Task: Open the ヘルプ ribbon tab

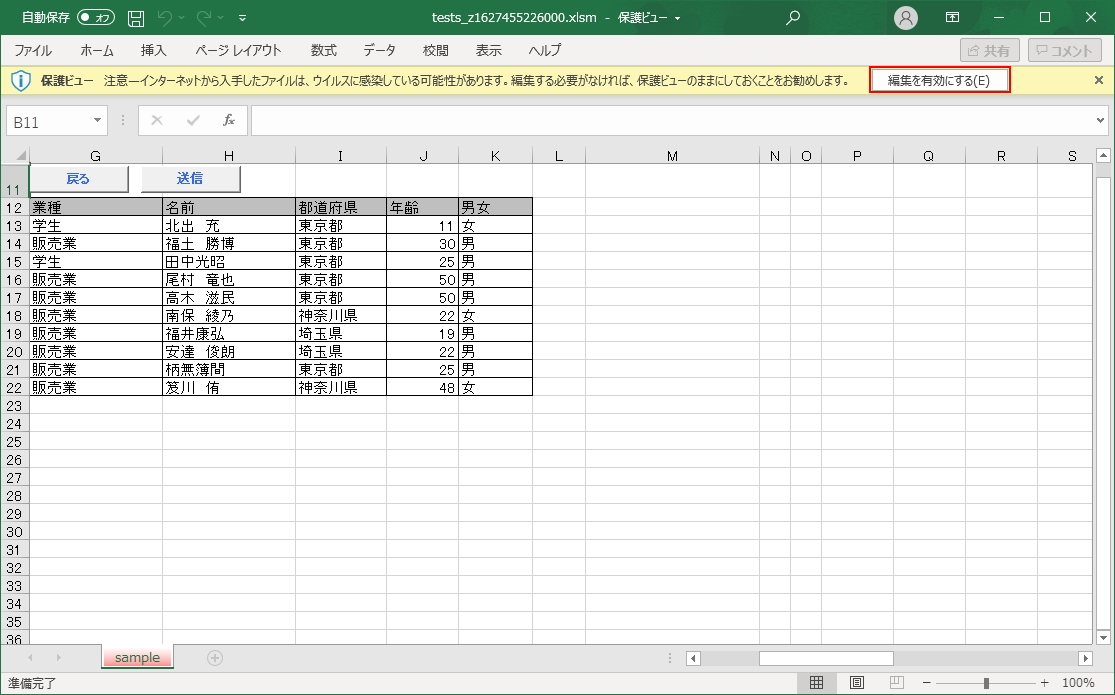Action: (x=545, y=51)
